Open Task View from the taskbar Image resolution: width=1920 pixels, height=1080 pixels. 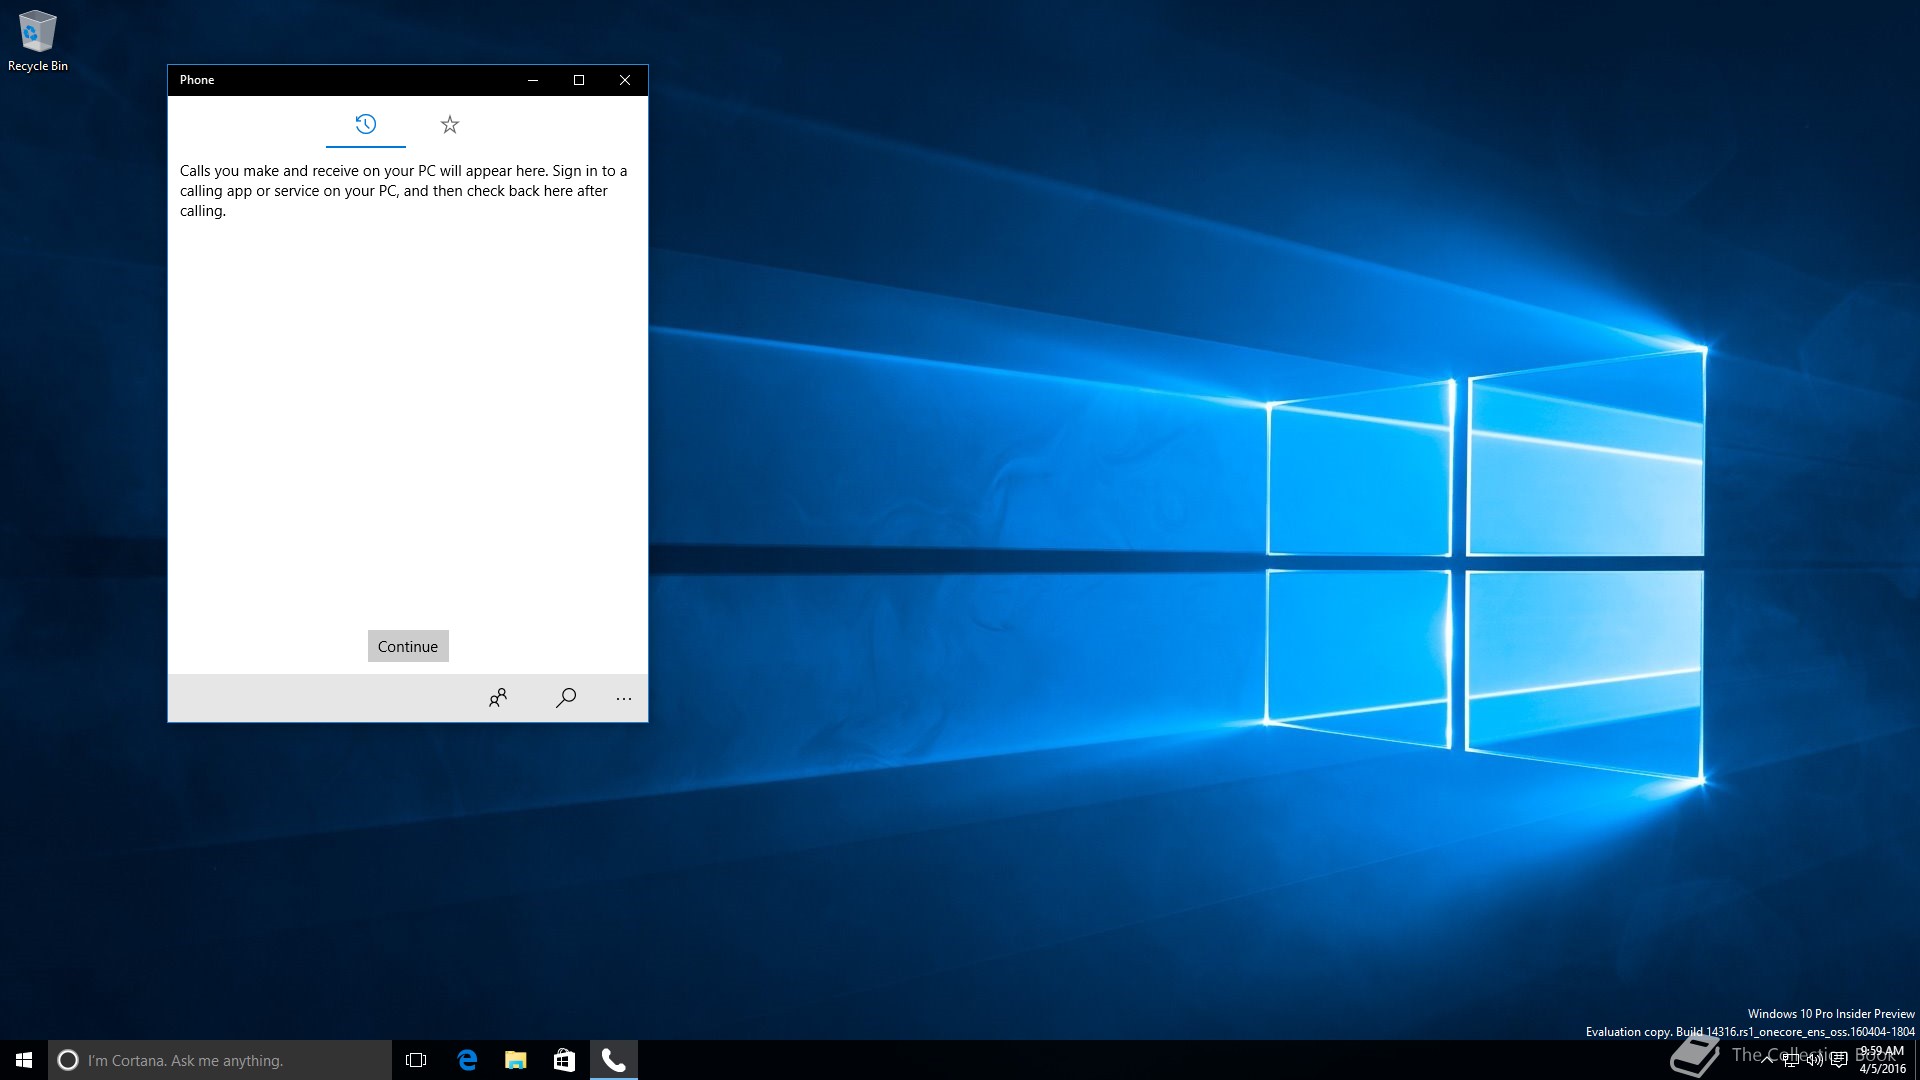coord(416,1060)
